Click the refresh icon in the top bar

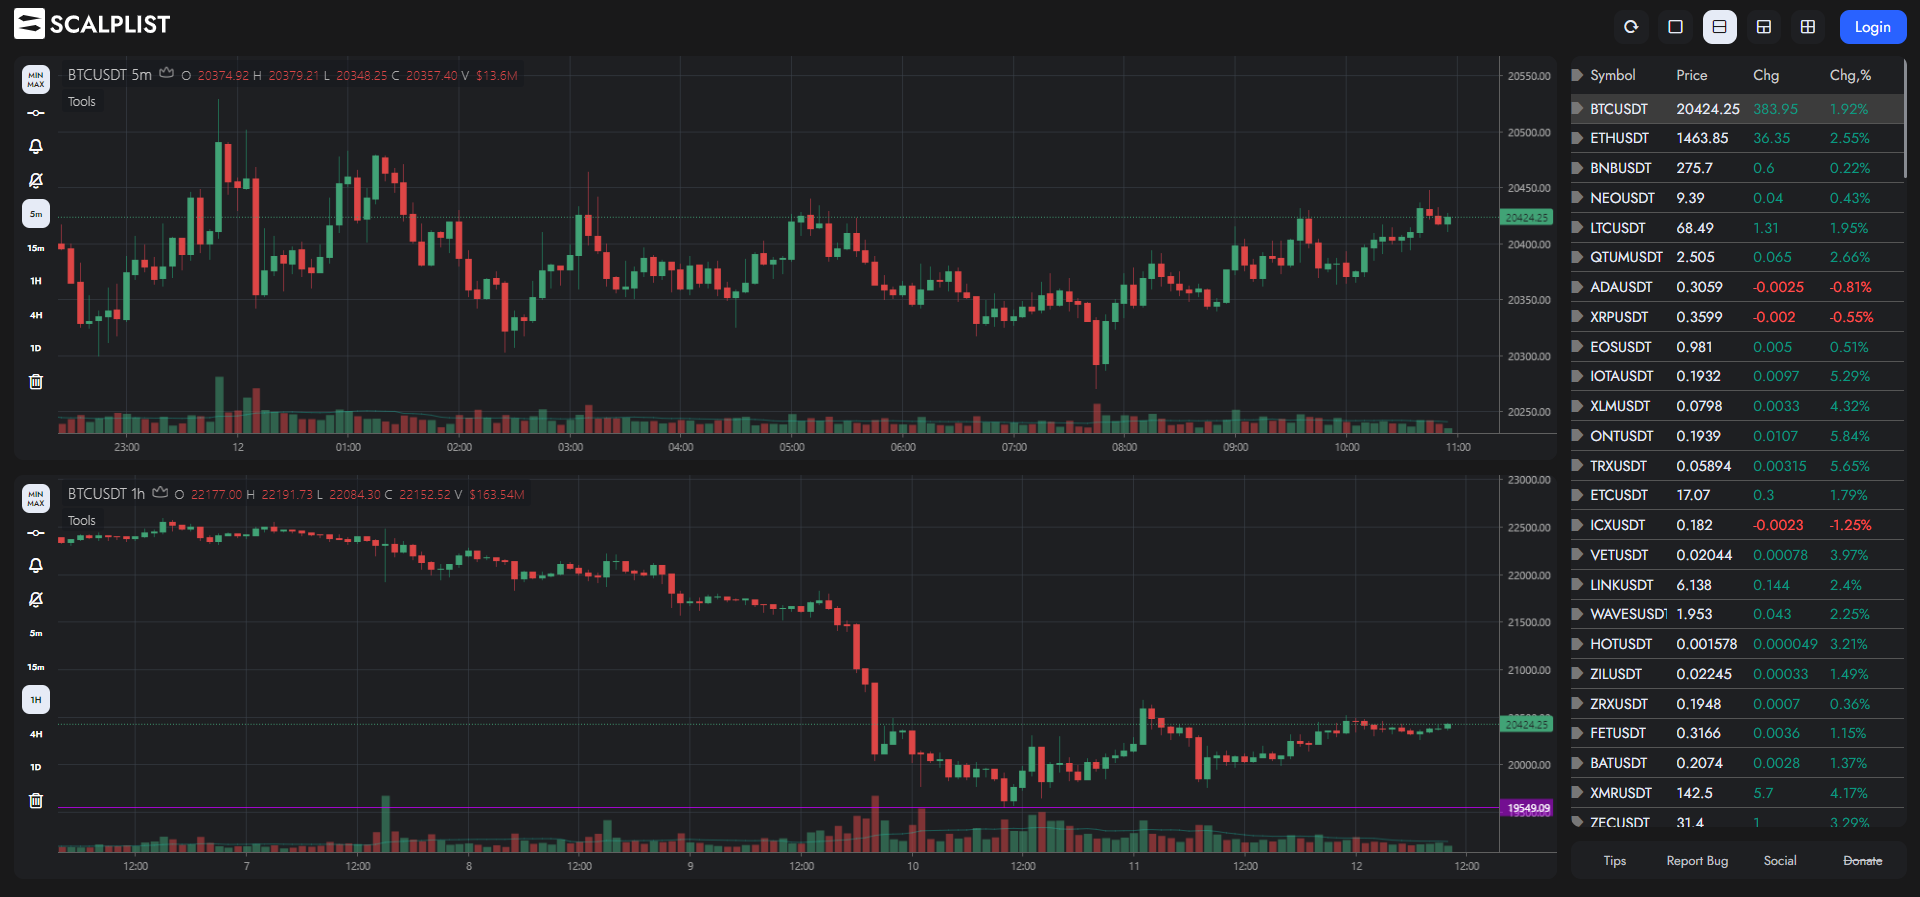click(x=1631, y=27)
